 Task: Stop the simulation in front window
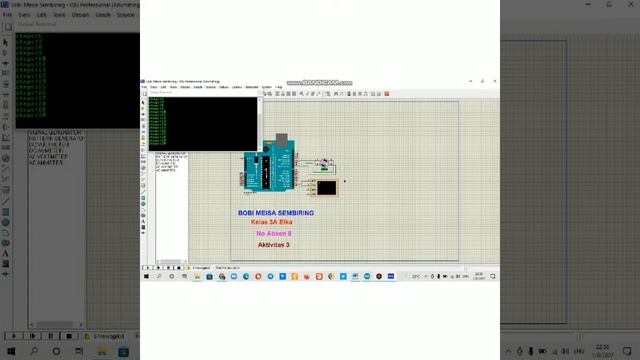(178, 268)
